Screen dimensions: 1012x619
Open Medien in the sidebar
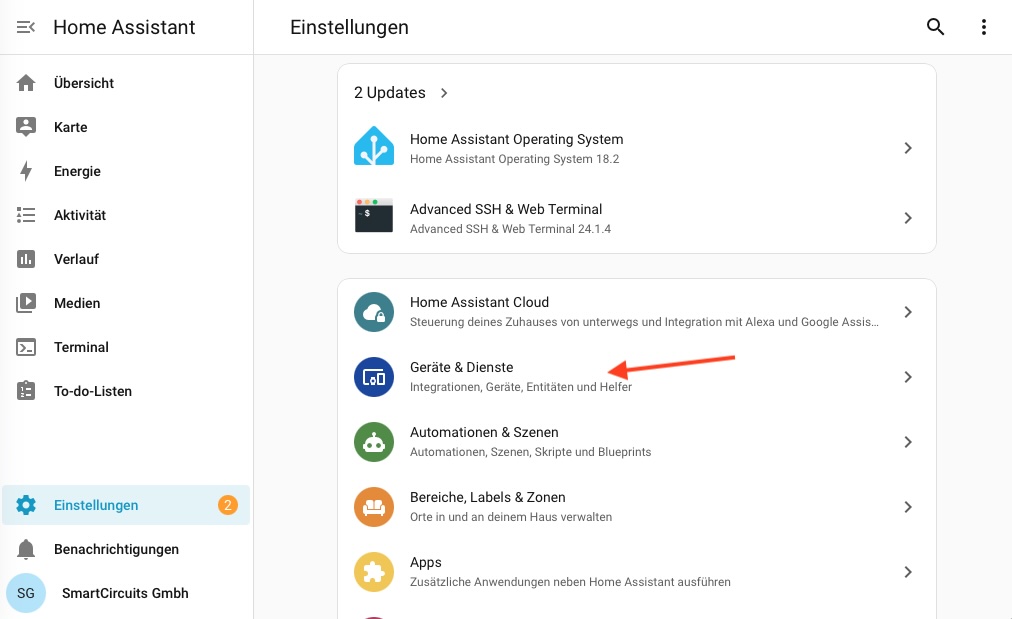pyautogui.click(x=77, y=303)
